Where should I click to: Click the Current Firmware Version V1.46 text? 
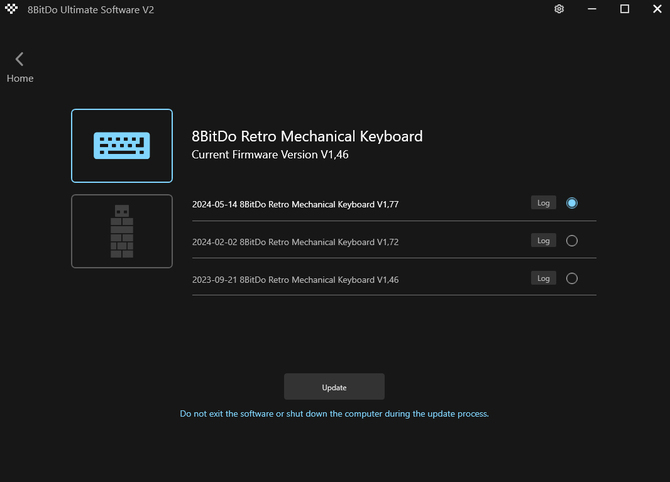[270, 155]
